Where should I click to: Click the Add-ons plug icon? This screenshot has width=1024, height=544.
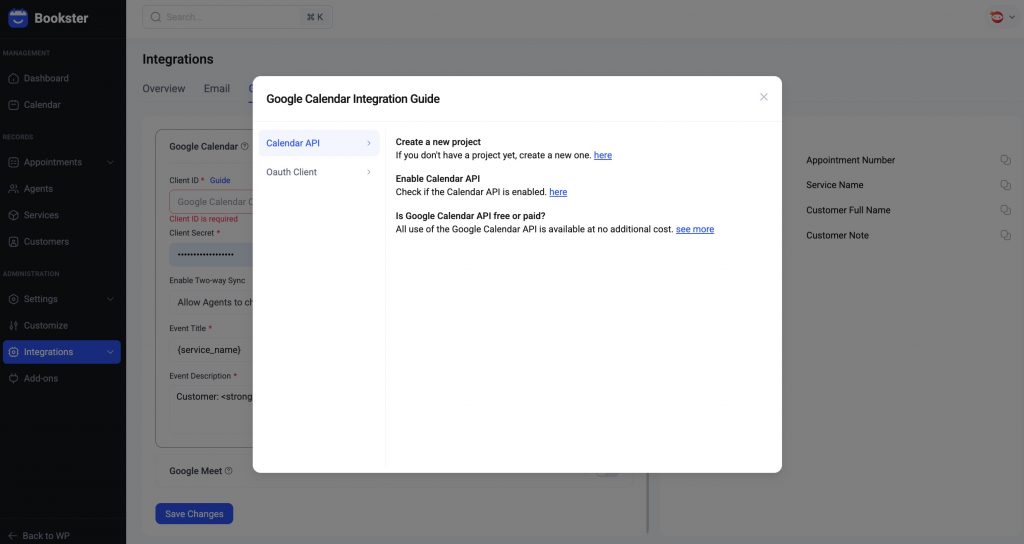(13, 378)
